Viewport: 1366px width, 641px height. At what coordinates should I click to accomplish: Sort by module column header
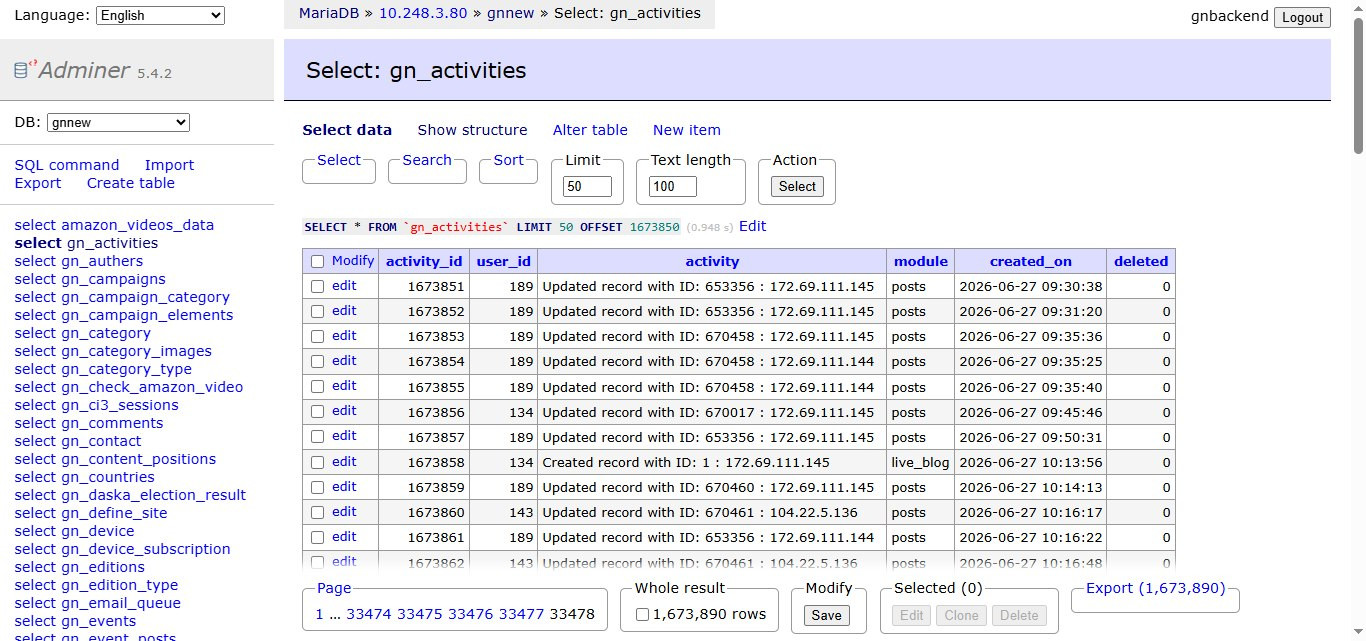(x=920, y=261)
